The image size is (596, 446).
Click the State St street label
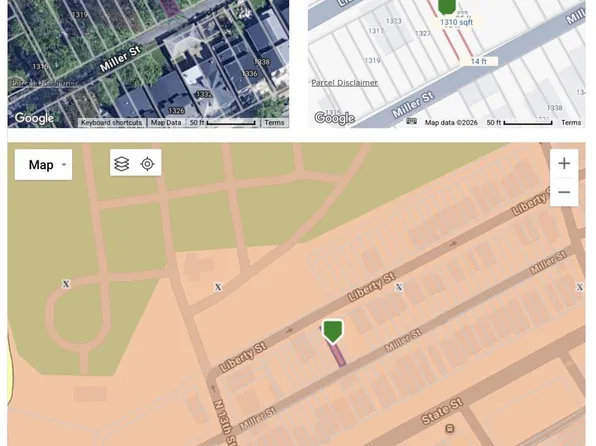[442, 411]
